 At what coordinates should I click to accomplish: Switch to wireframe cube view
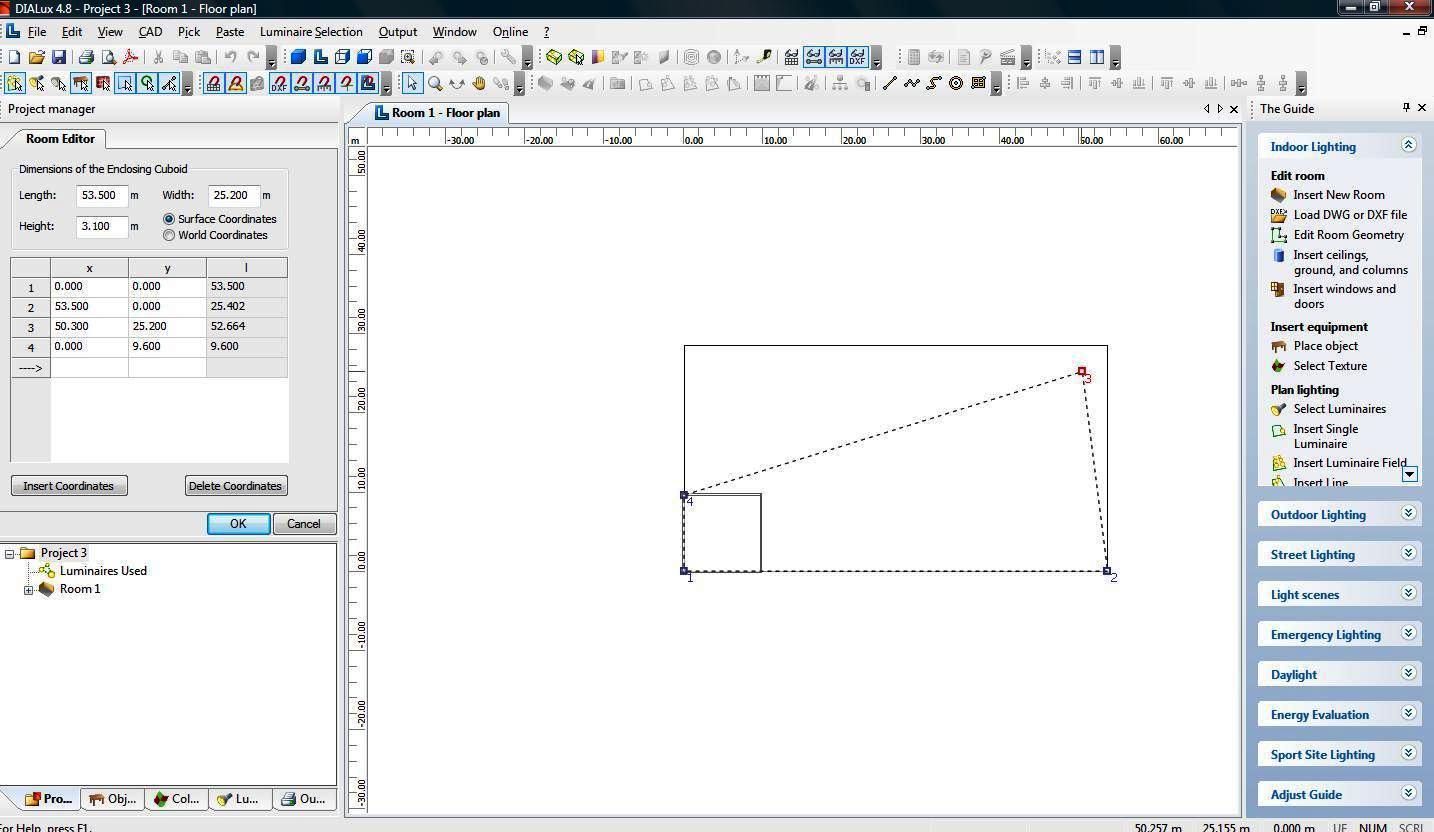click(342, 57)
